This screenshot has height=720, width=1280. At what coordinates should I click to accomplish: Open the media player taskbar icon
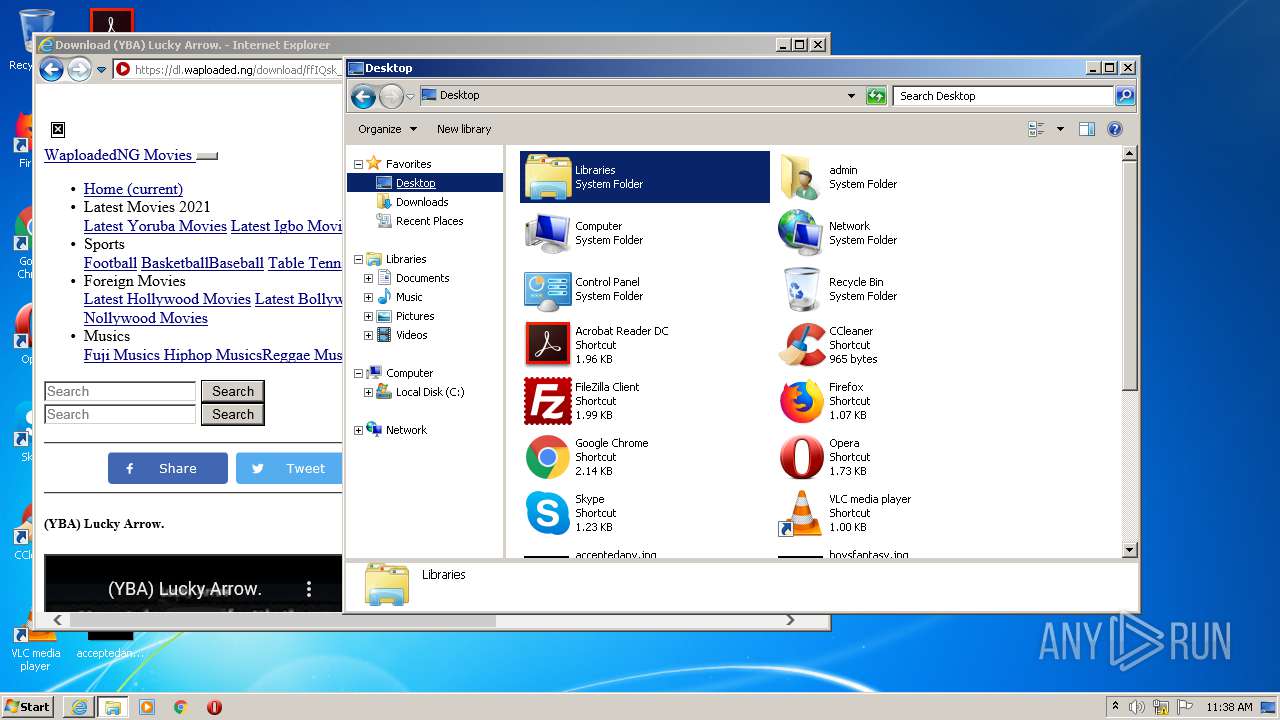pyautogui.click(x=147, y=707)
